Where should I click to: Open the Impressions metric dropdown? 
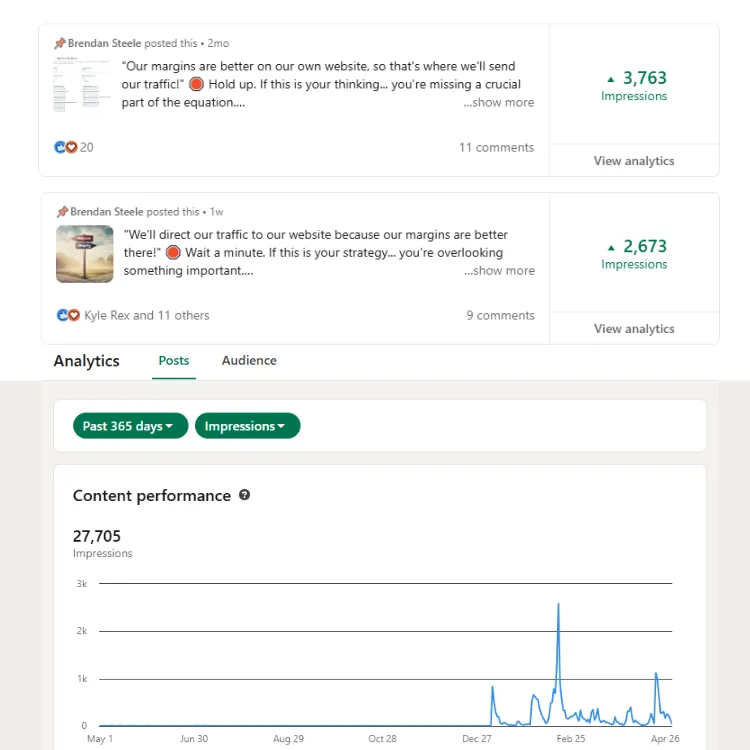point(247,426)
